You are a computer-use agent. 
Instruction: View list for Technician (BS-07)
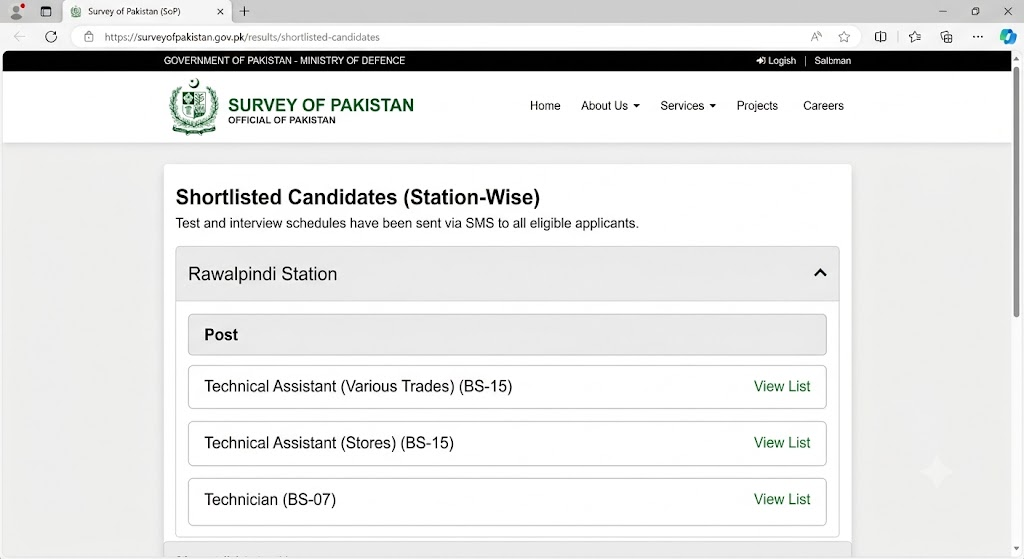(x=782, y=500)
